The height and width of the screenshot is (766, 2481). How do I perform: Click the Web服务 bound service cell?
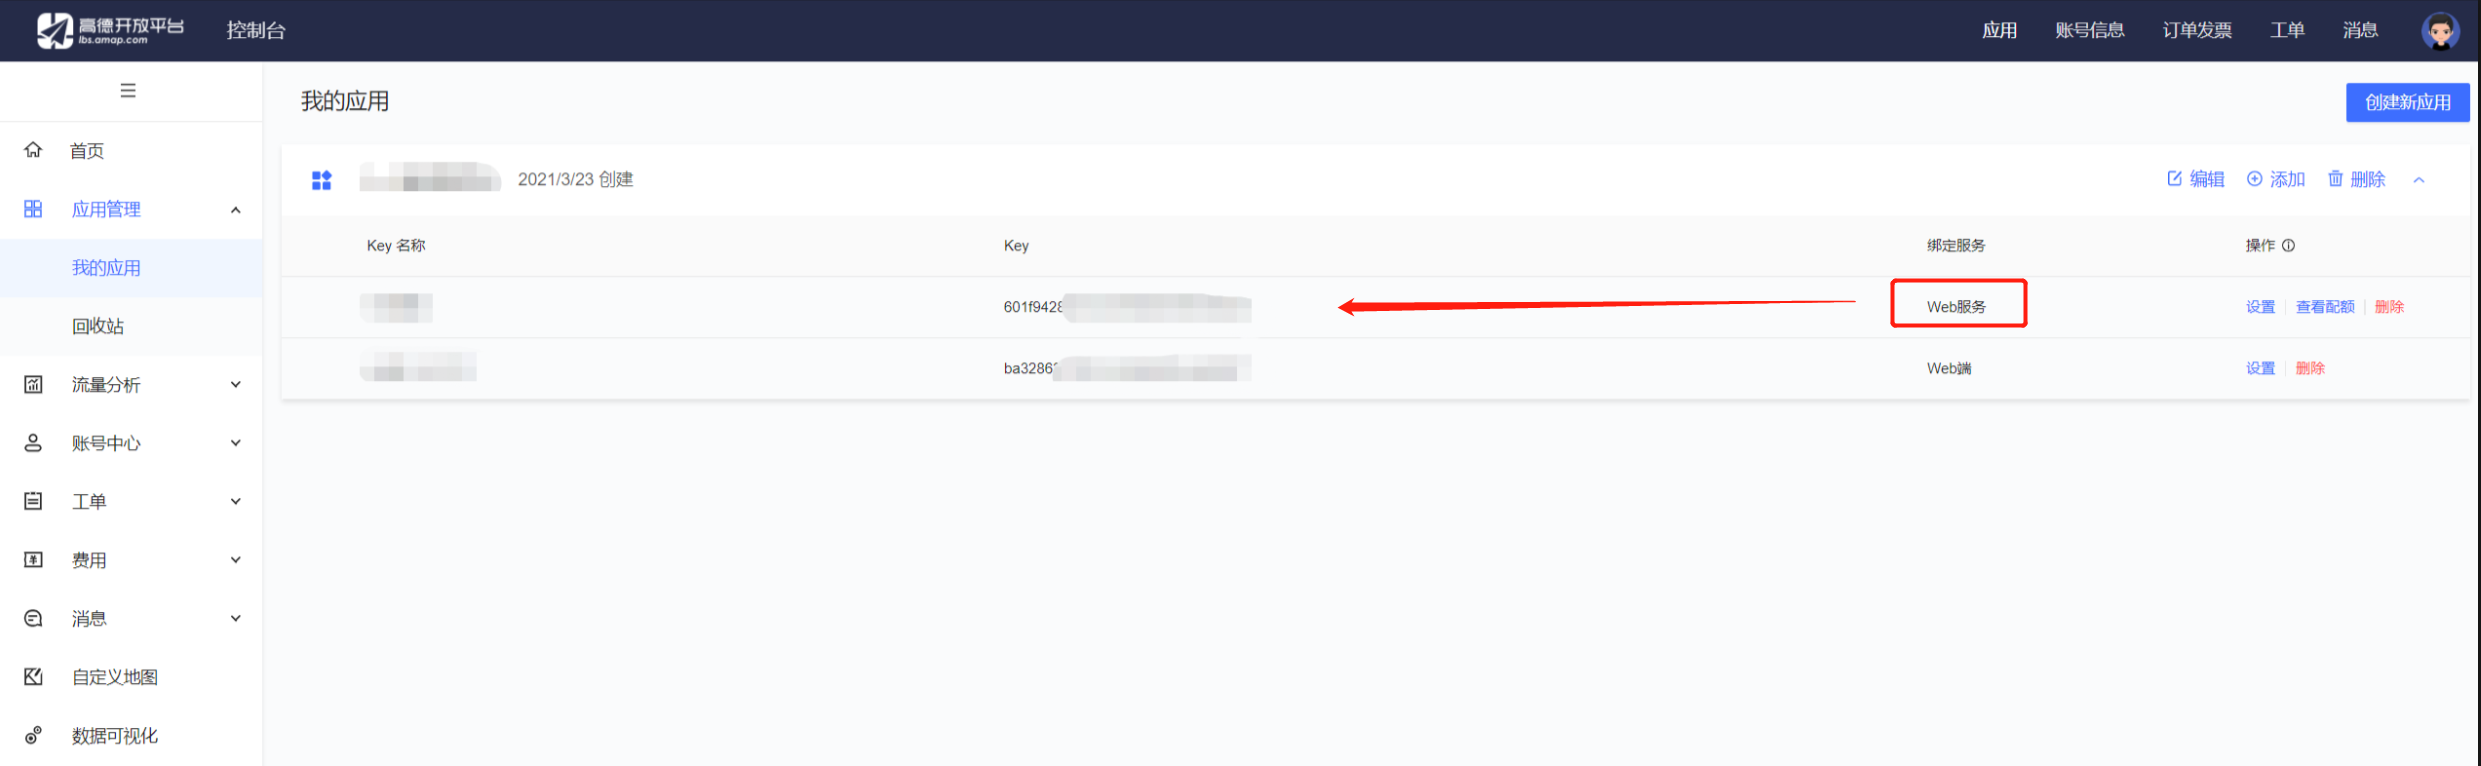pos(1957,307)
